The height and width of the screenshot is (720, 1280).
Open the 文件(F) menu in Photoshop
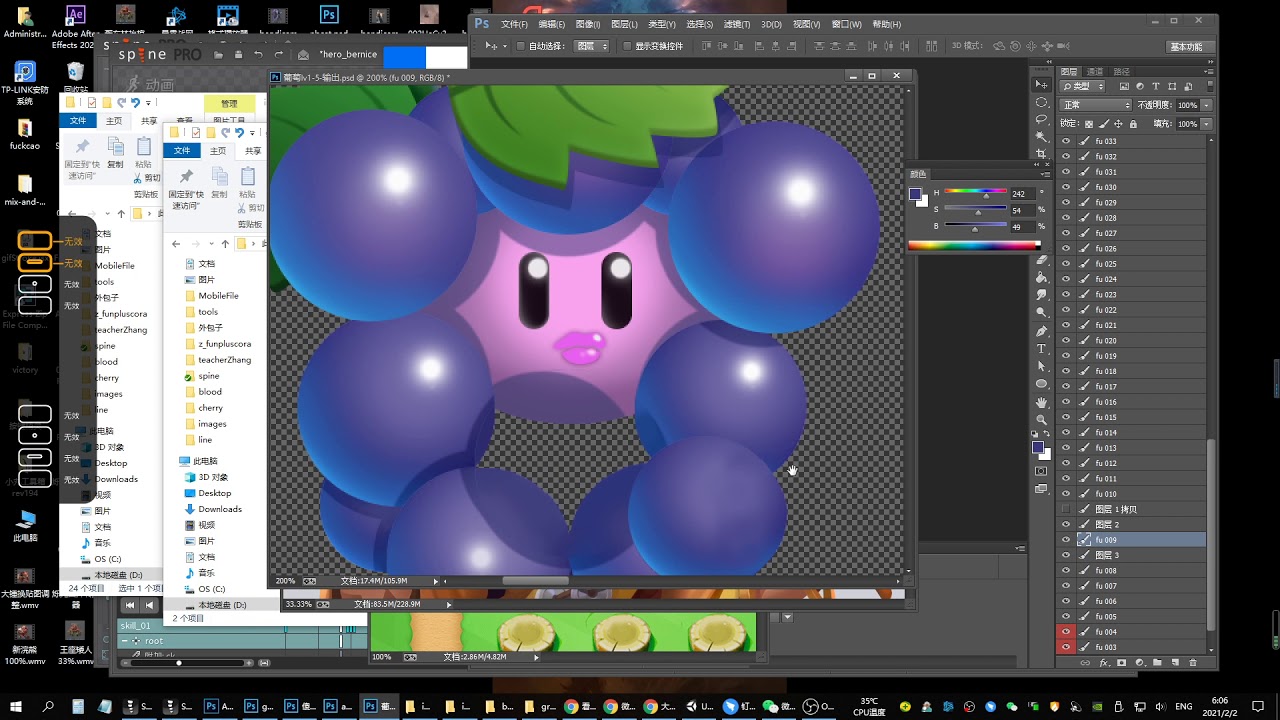pyautogui.click(x=514, y=24)
